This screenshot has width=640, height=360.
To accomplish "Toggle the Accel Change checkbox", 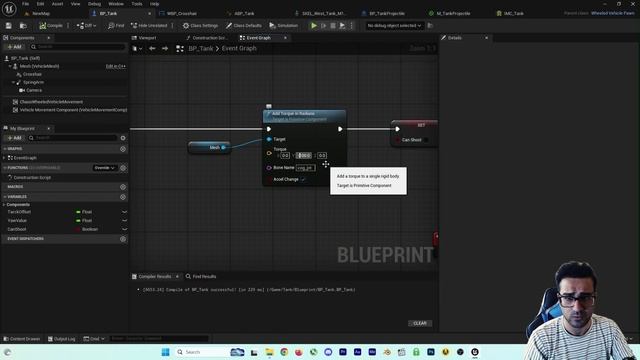I will [302, 180].
